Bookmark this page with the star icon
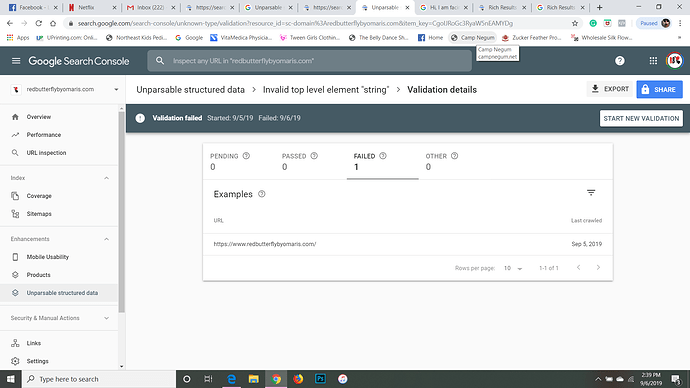 coord(575,23)
